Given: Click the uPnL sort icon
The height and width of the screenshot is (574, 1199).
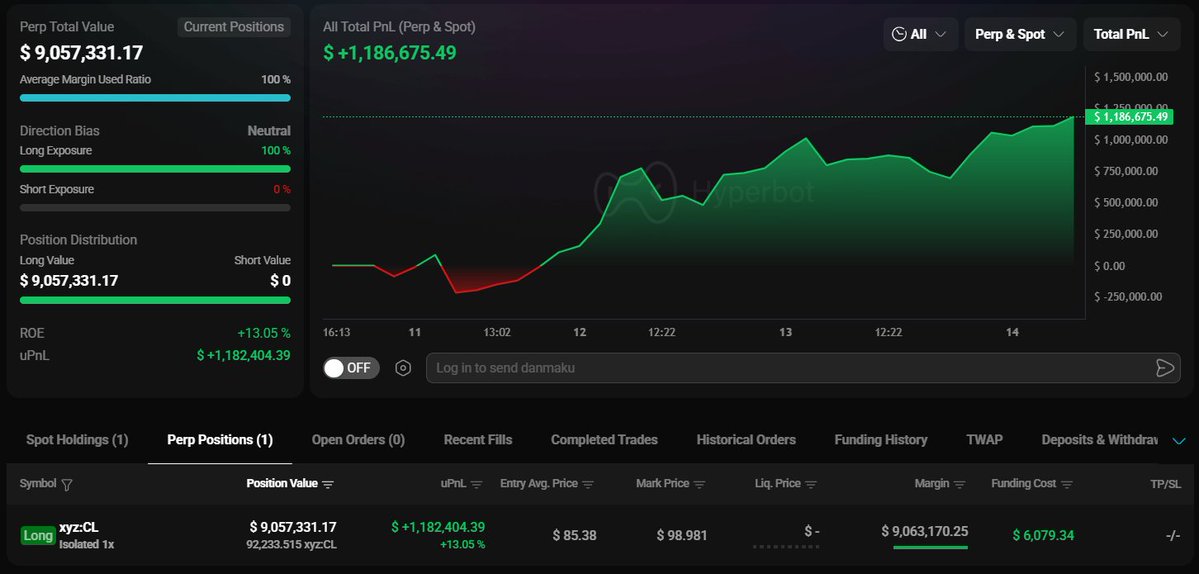Looking at the screenshot, I should click(476, 485).
